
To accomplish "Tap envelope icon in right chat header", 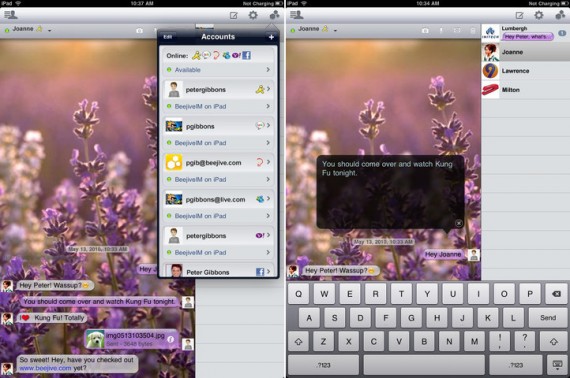I will pyautogui.click(x=457, y=31).
